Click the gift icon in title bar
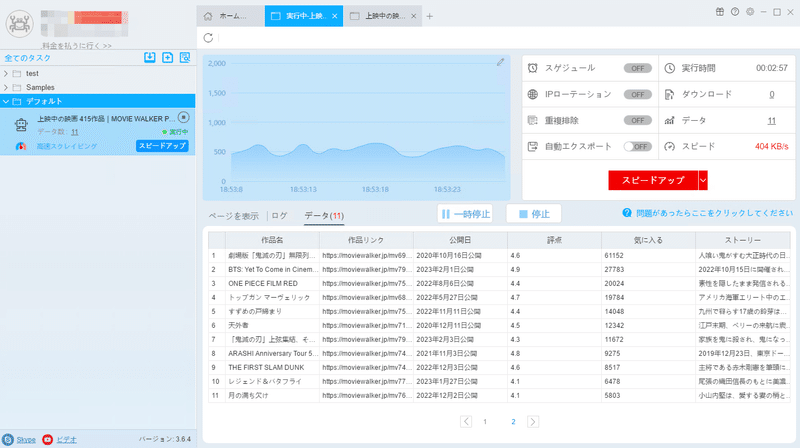800x448 pixels. point(720,12)
